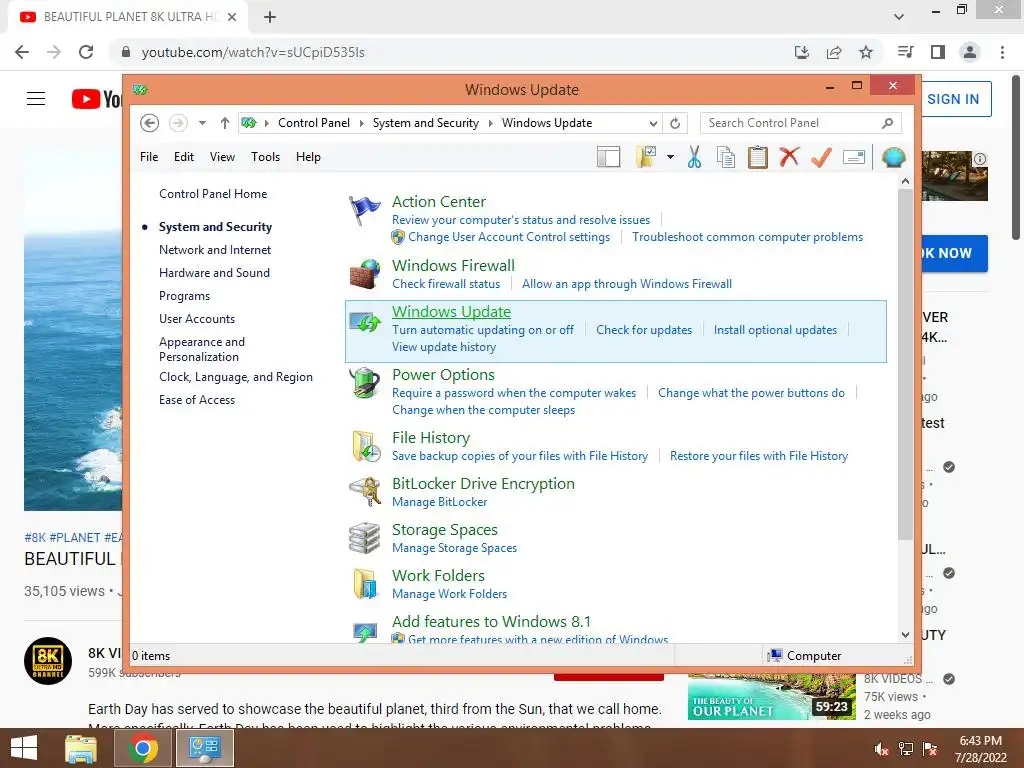Image resolution: width=1024 pixels, height=768 pixels.
Task: Click the folder options icon in toolbar
Action: pyautogui.click(x=646, y=157)
